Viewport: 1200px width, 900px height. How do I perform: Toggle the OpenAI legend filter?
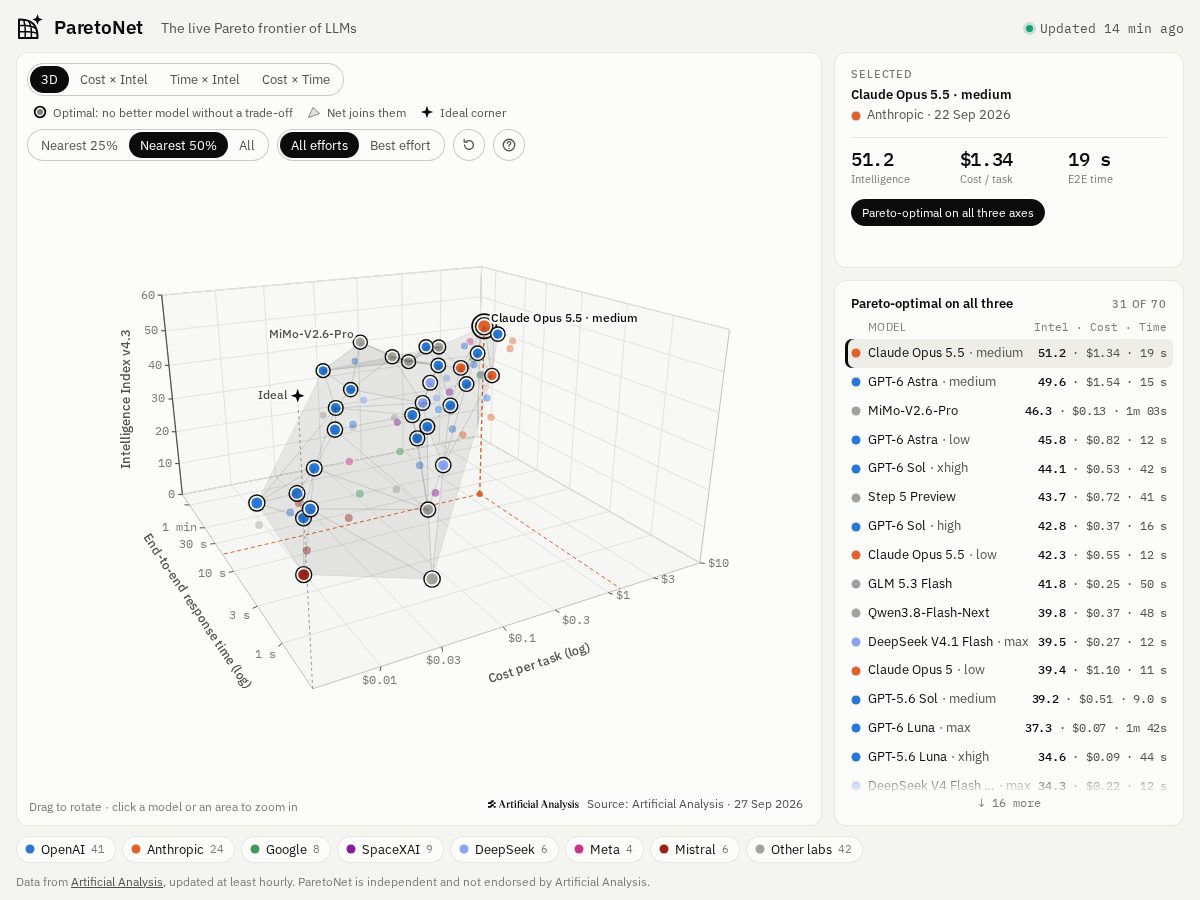(x=66, y=850)
